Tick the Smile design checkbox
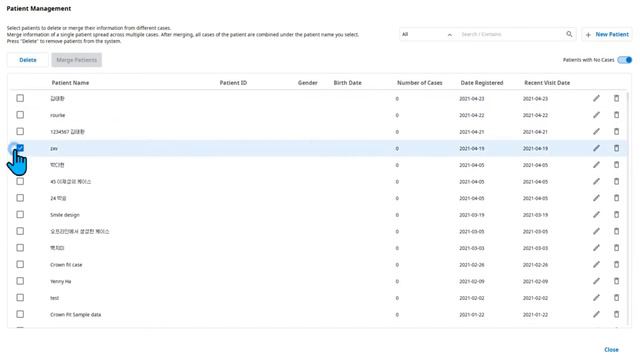Screen dimensions: 640x360 [x=20, y=214]
